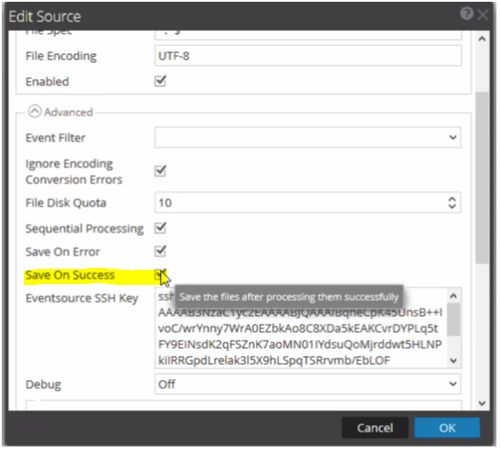The width and height of the screenshot is (500, 450).
Task: Click the File Encoding input field
Action: pyautogui.click(x=308, y=56)
